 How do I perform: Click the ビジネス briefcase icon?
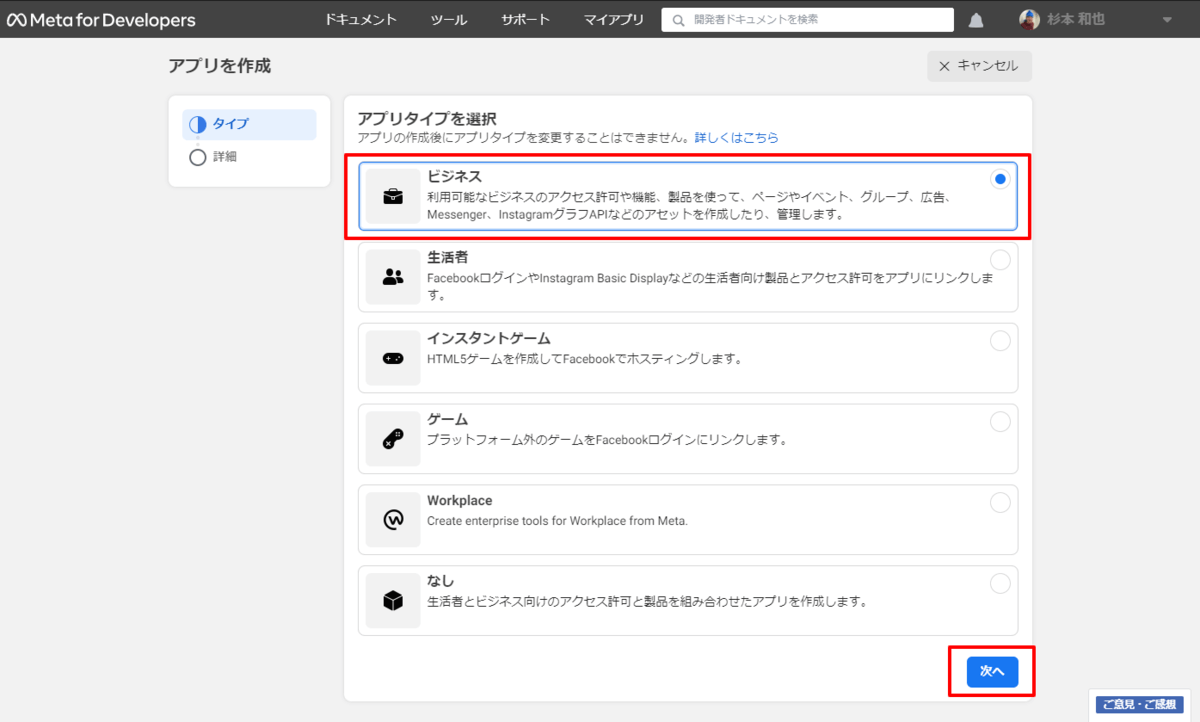tap(393, 196)
